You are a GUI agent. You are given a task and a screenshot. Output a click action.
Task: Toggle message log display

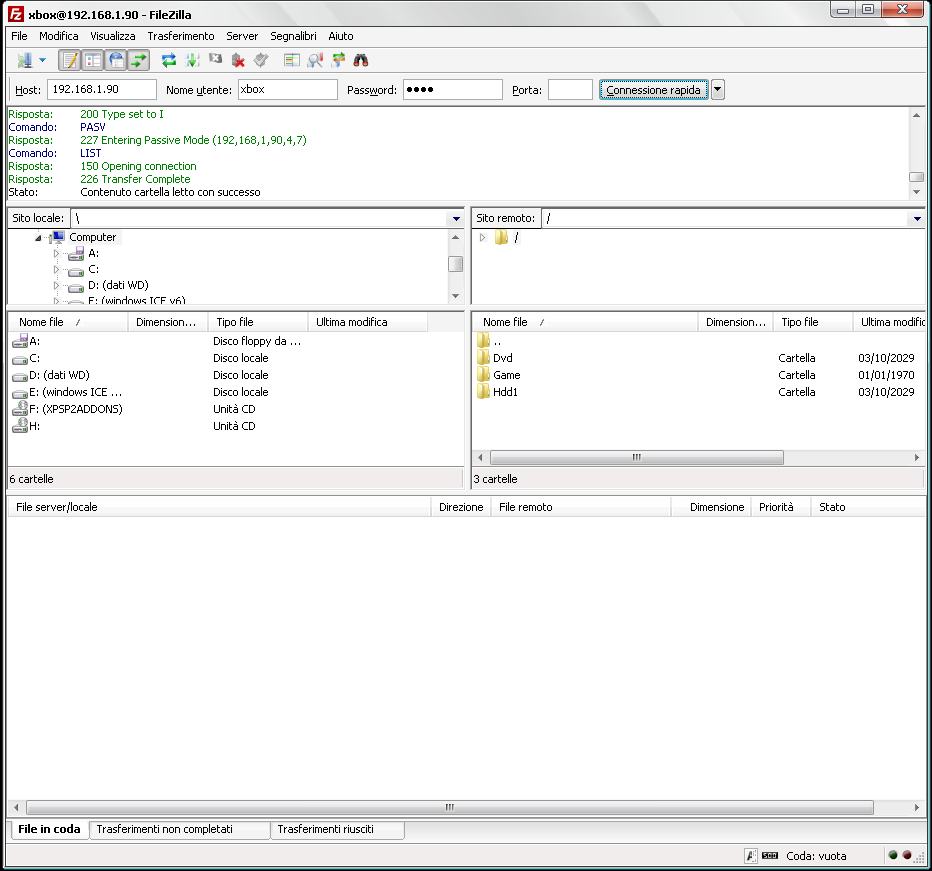(70, 60)
